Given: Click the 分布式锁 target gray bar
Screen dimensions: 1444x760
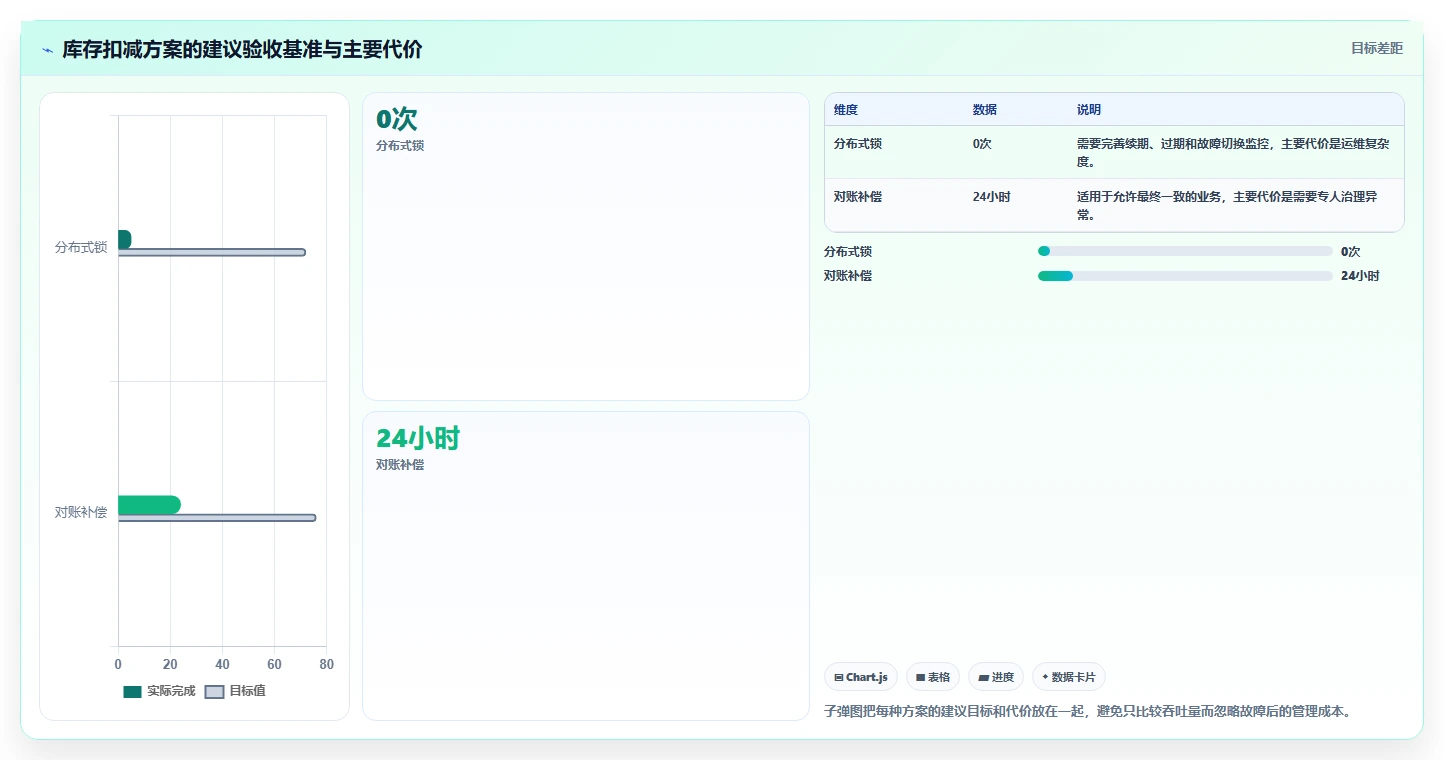Looking at the screenshot, I should [x=212, y=252].
